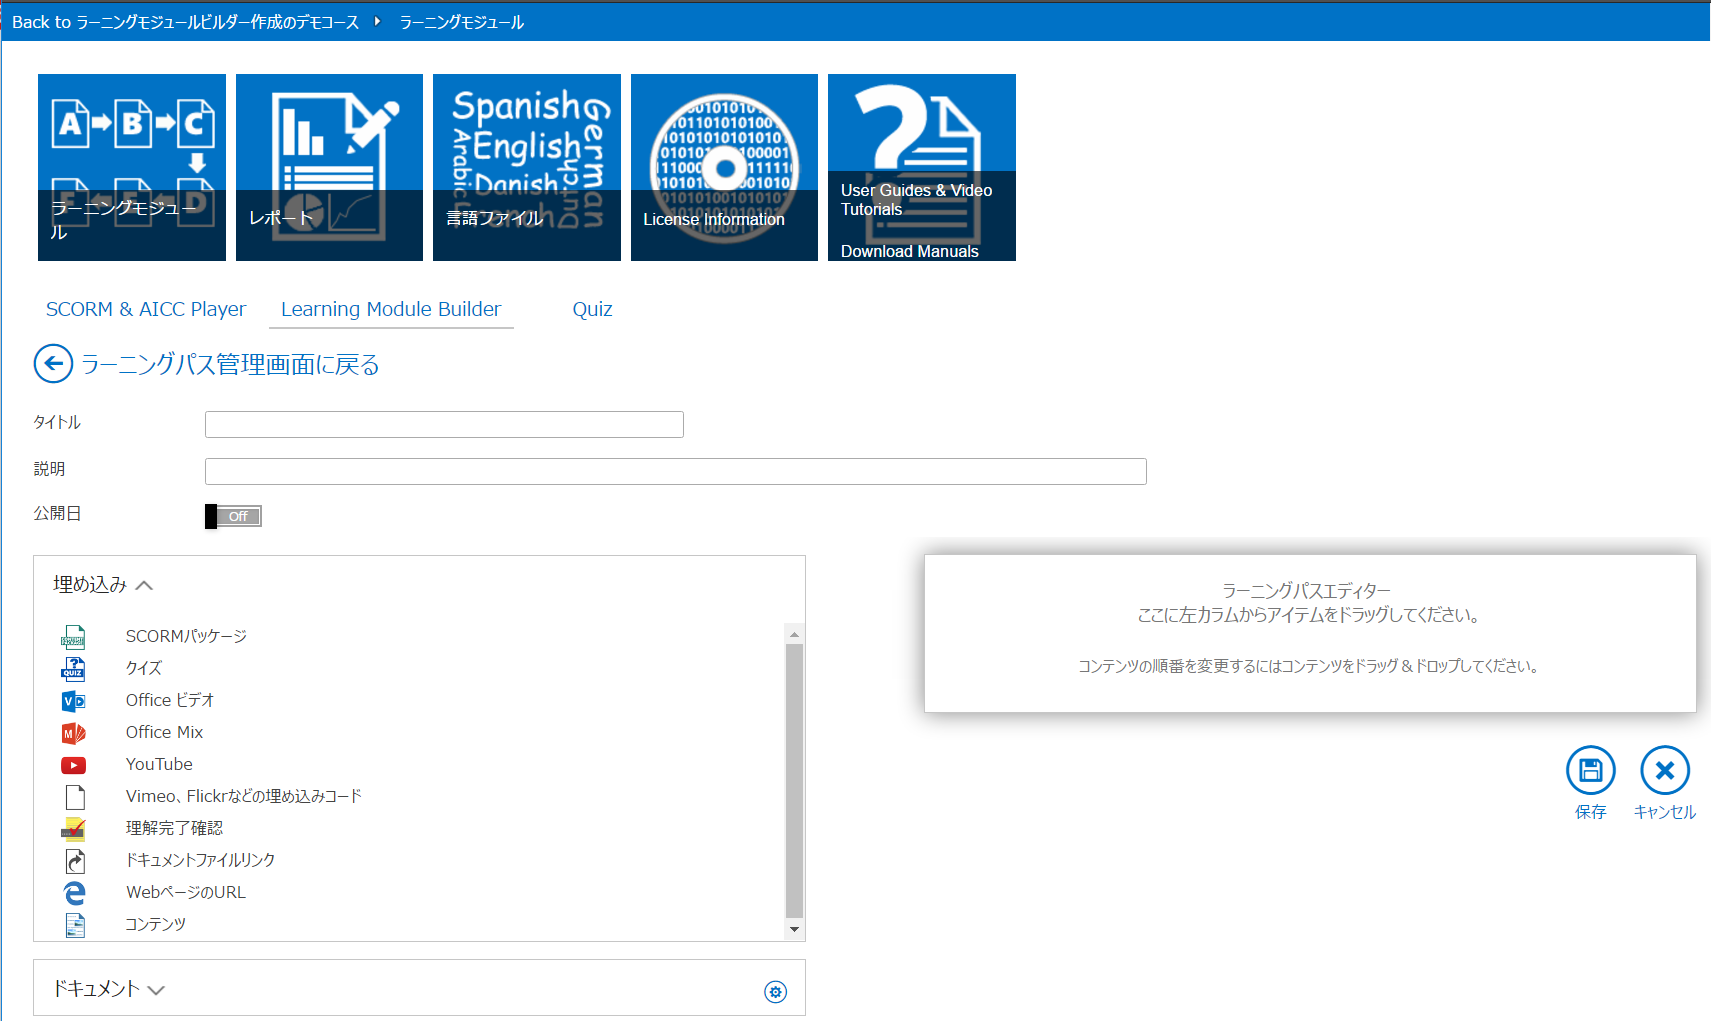
Task: Expand the ドキュメント section
Action: coord(156,990)
